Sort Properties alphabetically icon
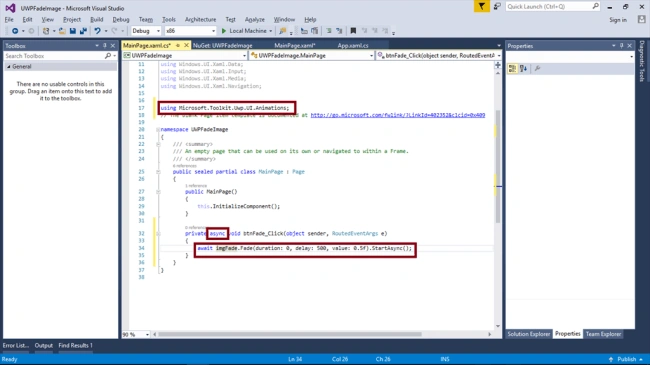Image resolution: width=650 pixels, height=365 pixels. point(524,69)
